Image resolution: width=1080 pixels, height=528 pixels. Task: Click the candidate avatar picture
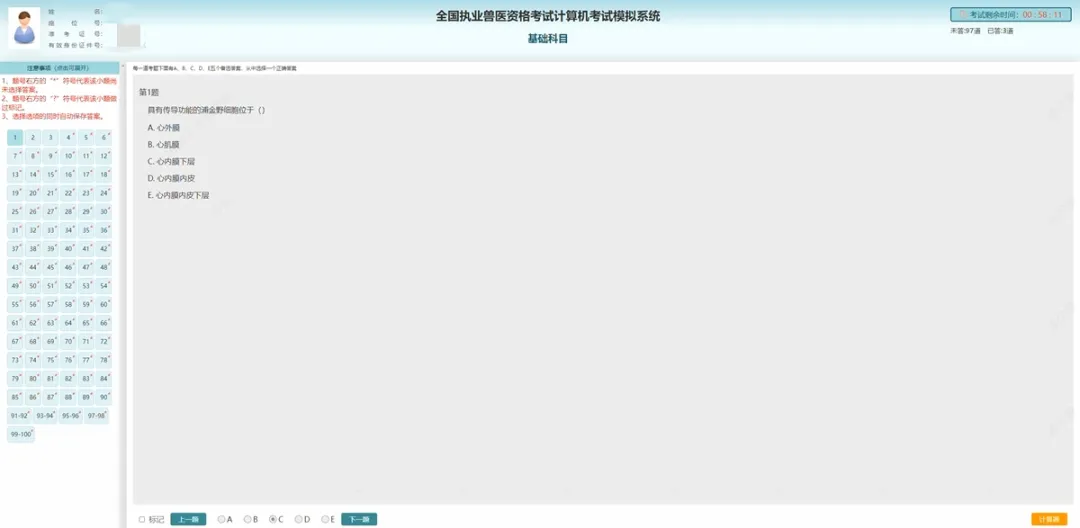pos(24,28)
